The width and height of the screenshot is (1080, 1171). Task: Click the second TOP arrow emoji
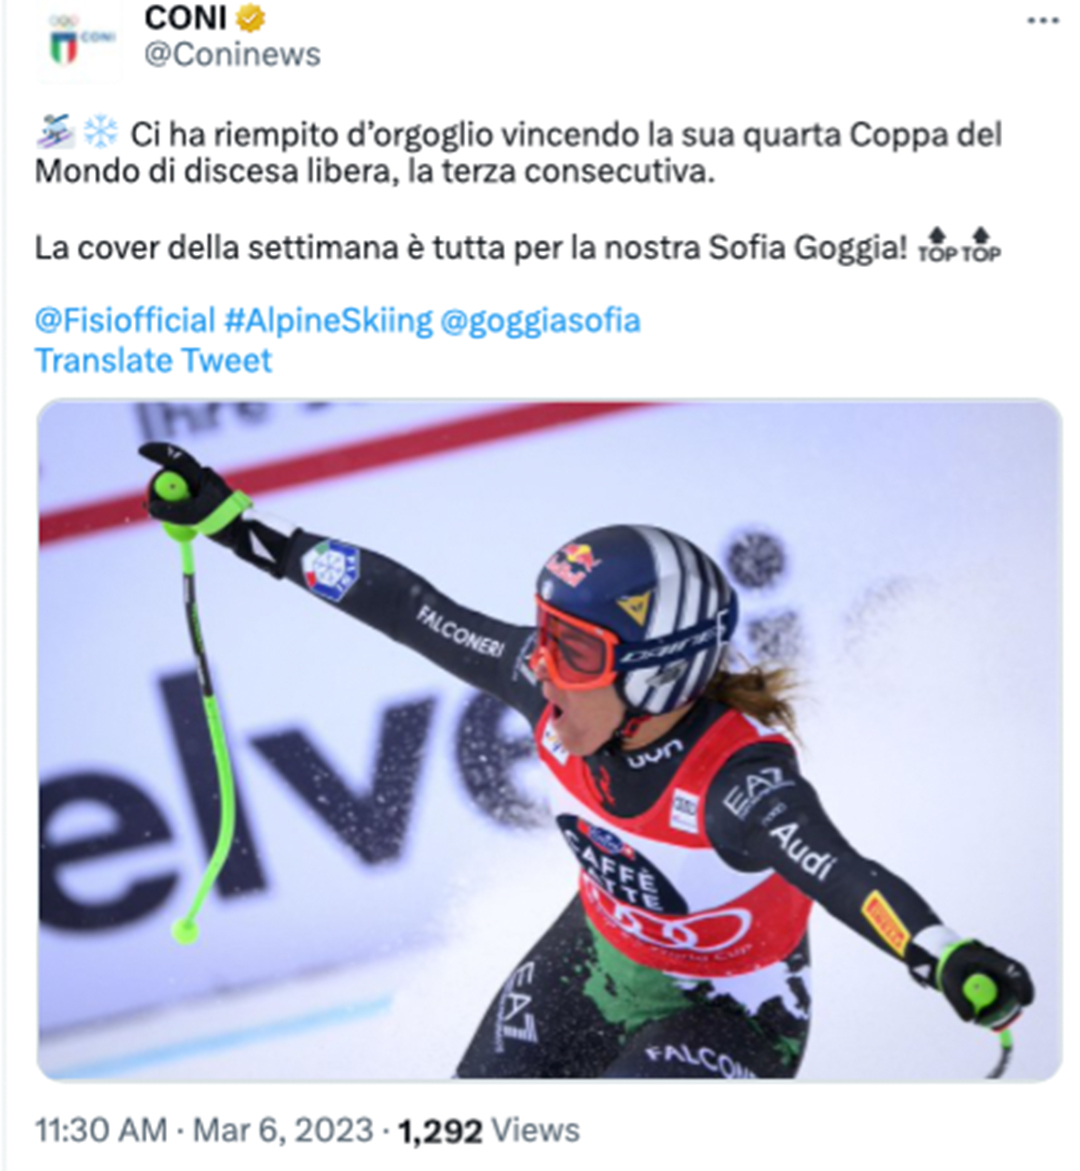(x=981, y=246)
